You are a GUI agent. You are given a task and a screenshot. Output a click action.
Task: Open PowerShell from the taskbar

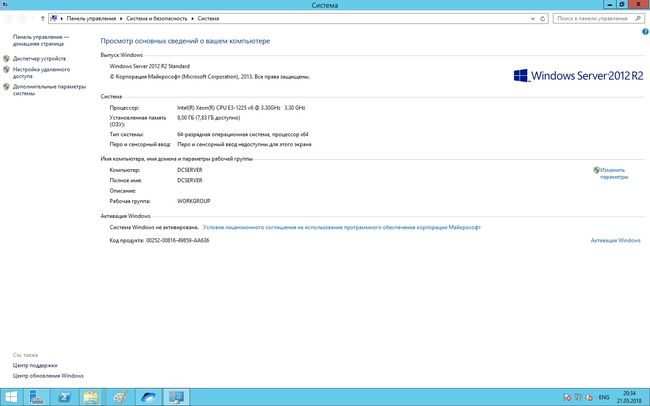pos(64,397)
